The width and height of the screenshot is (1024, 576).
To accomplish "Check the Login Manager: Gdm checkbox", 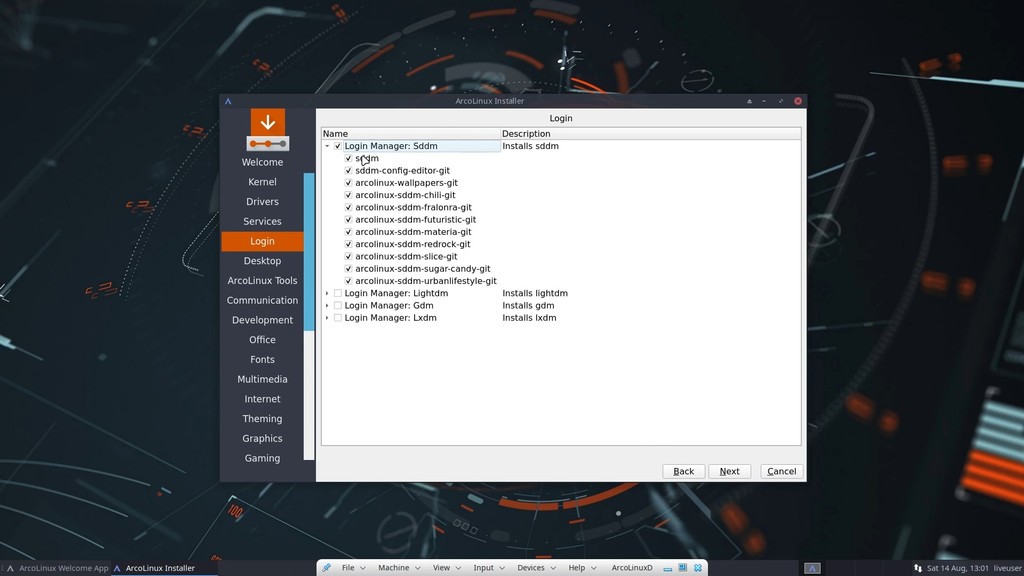I will point(338,306).
